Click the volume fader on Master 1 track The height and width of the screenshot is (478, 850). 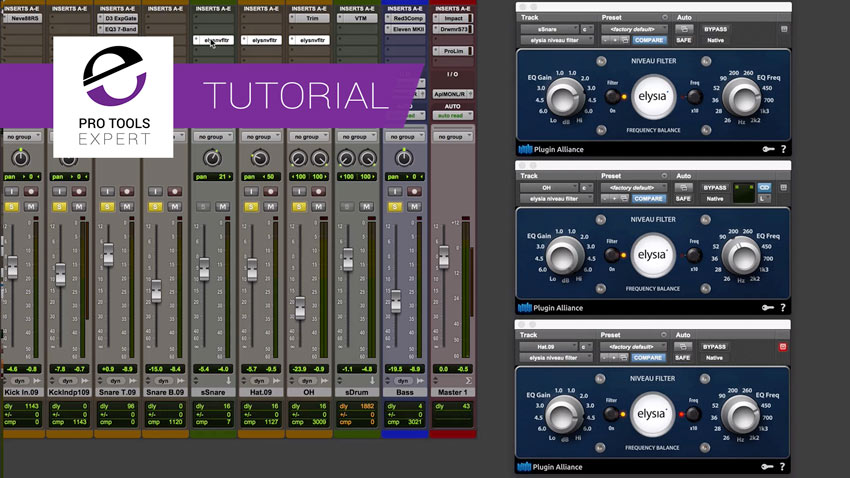(x=444, y=257)
